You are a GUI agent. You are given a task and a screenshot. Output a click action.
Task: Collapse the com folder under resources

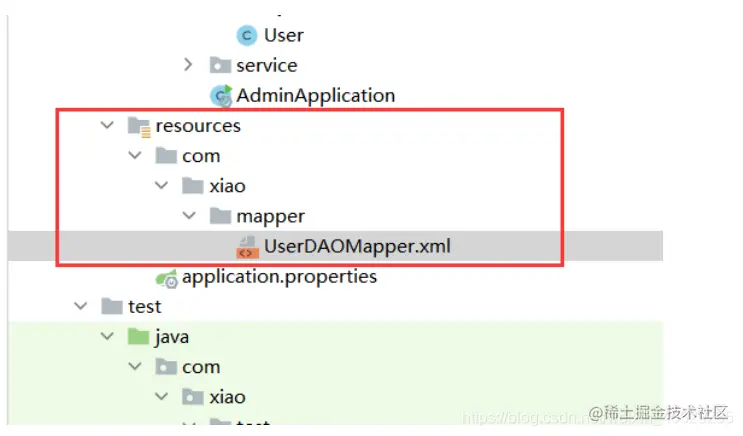pyautogui.click(x=135, y=155)
